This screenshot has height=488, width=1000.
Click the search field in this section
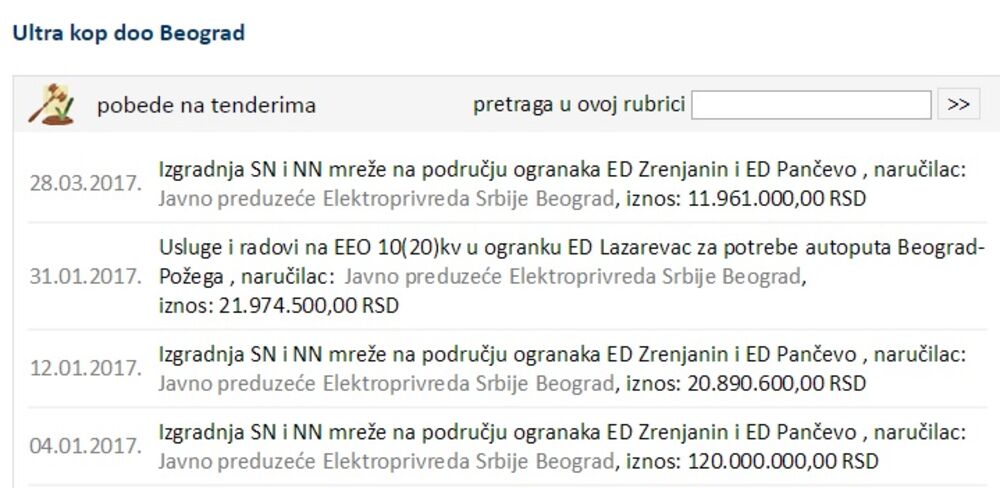coord(810,105)
